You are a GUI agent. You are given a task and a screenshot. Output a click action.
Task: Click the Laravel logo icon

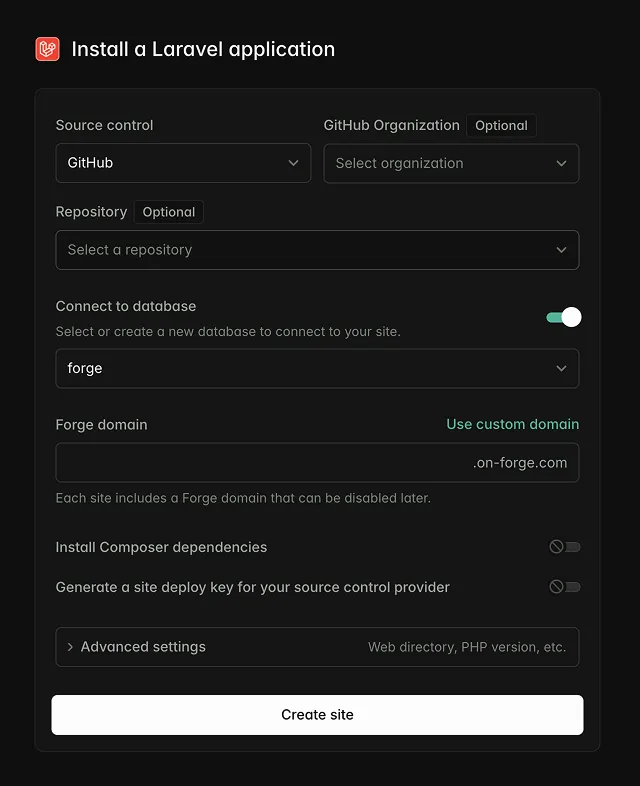click(48, 49)
